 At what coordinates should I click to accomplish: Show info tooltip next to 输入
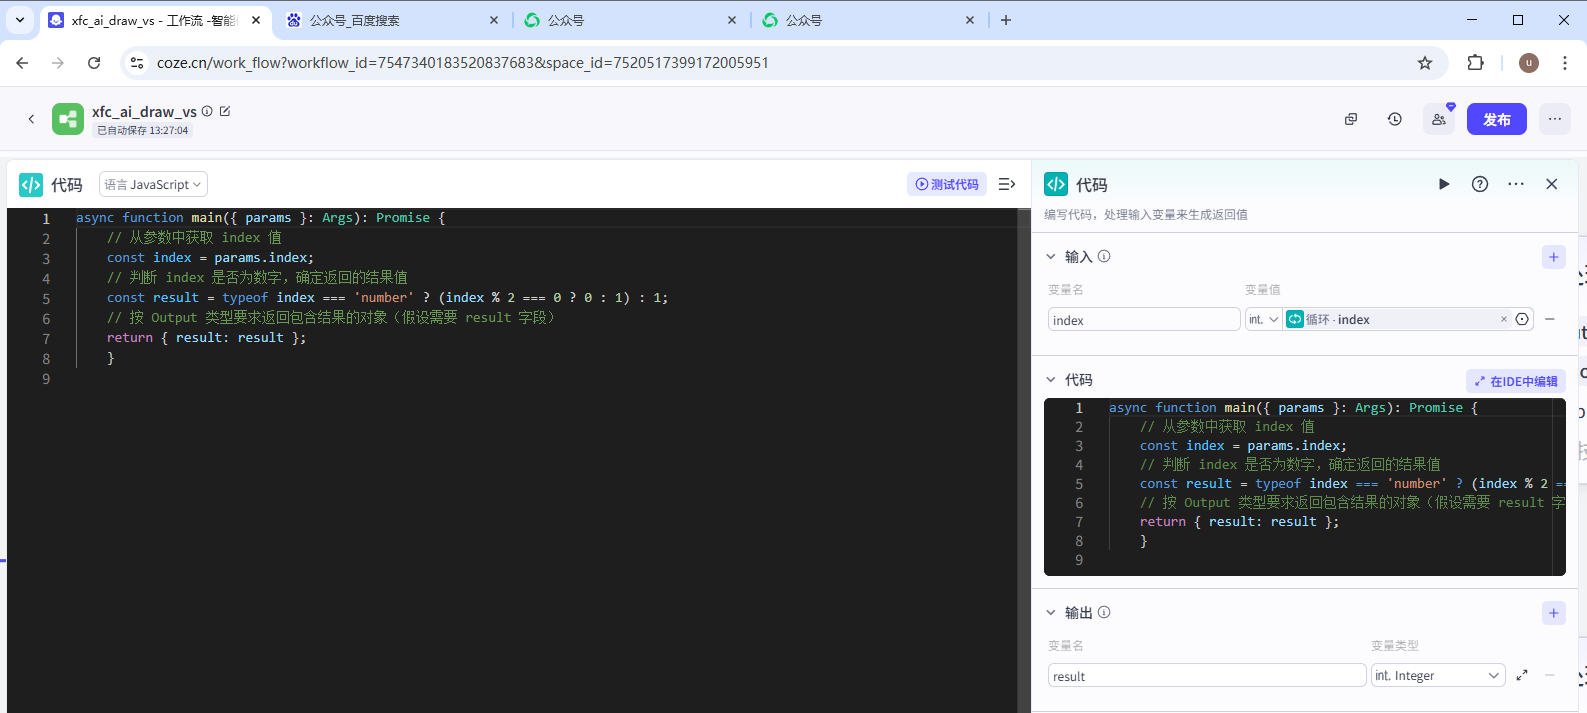pyautogui.click(x=1104, y=256)
